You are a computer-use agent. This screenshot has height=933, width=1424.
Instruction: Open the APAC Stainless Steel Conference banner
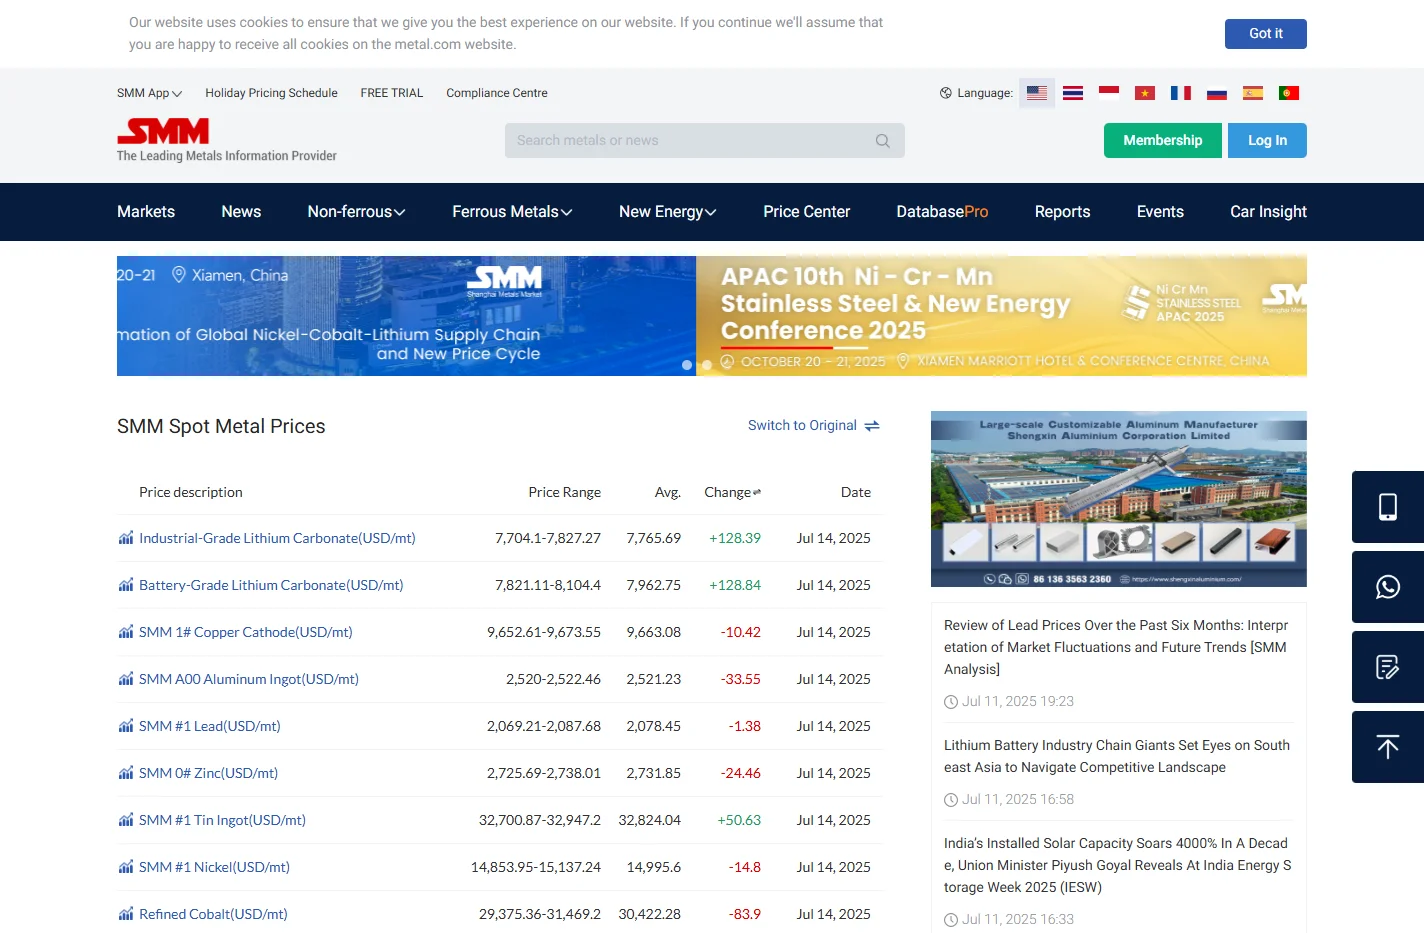click(1001, 316)
